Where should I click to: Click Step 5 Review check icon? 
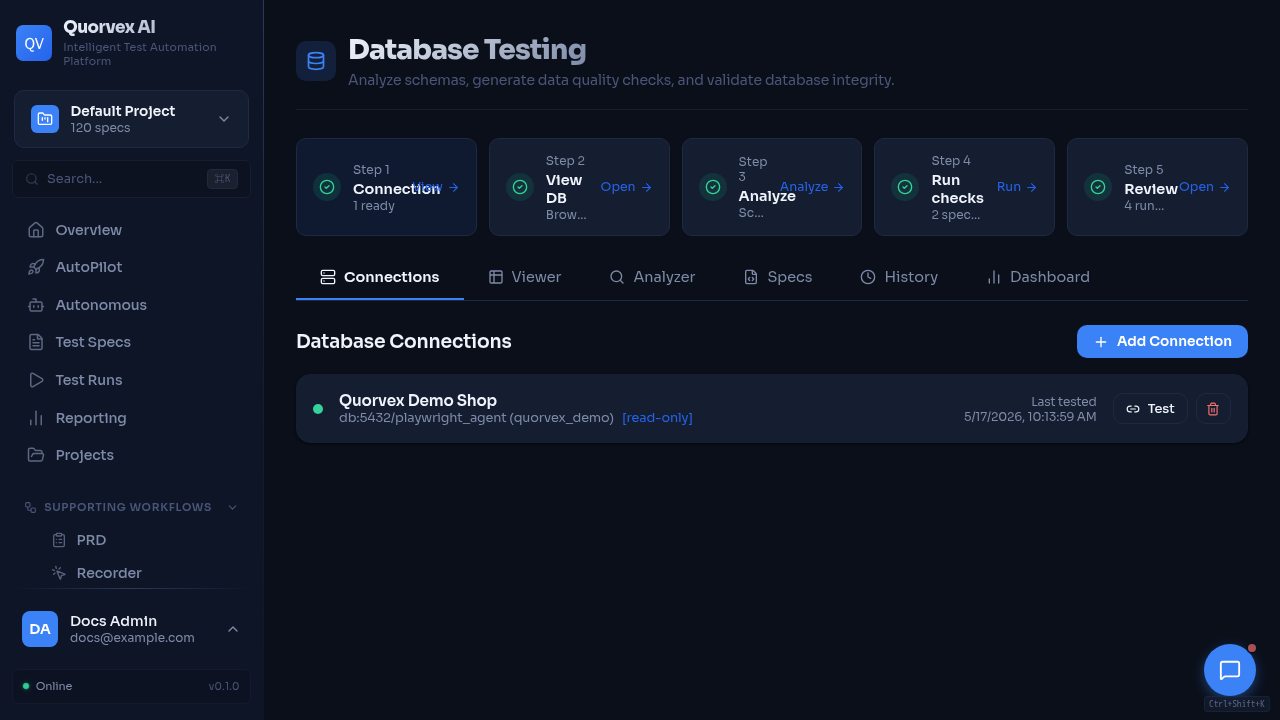(x=1098, y=187)
